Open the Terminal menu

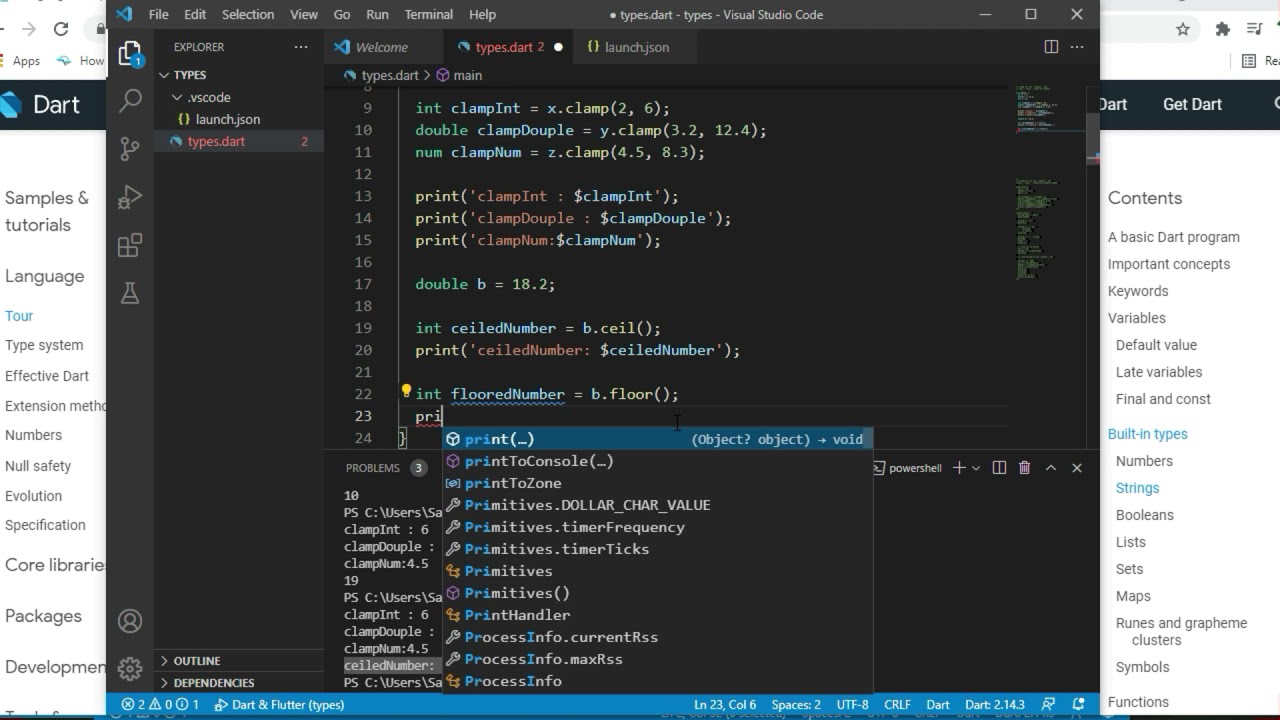(x=428, y=14)
